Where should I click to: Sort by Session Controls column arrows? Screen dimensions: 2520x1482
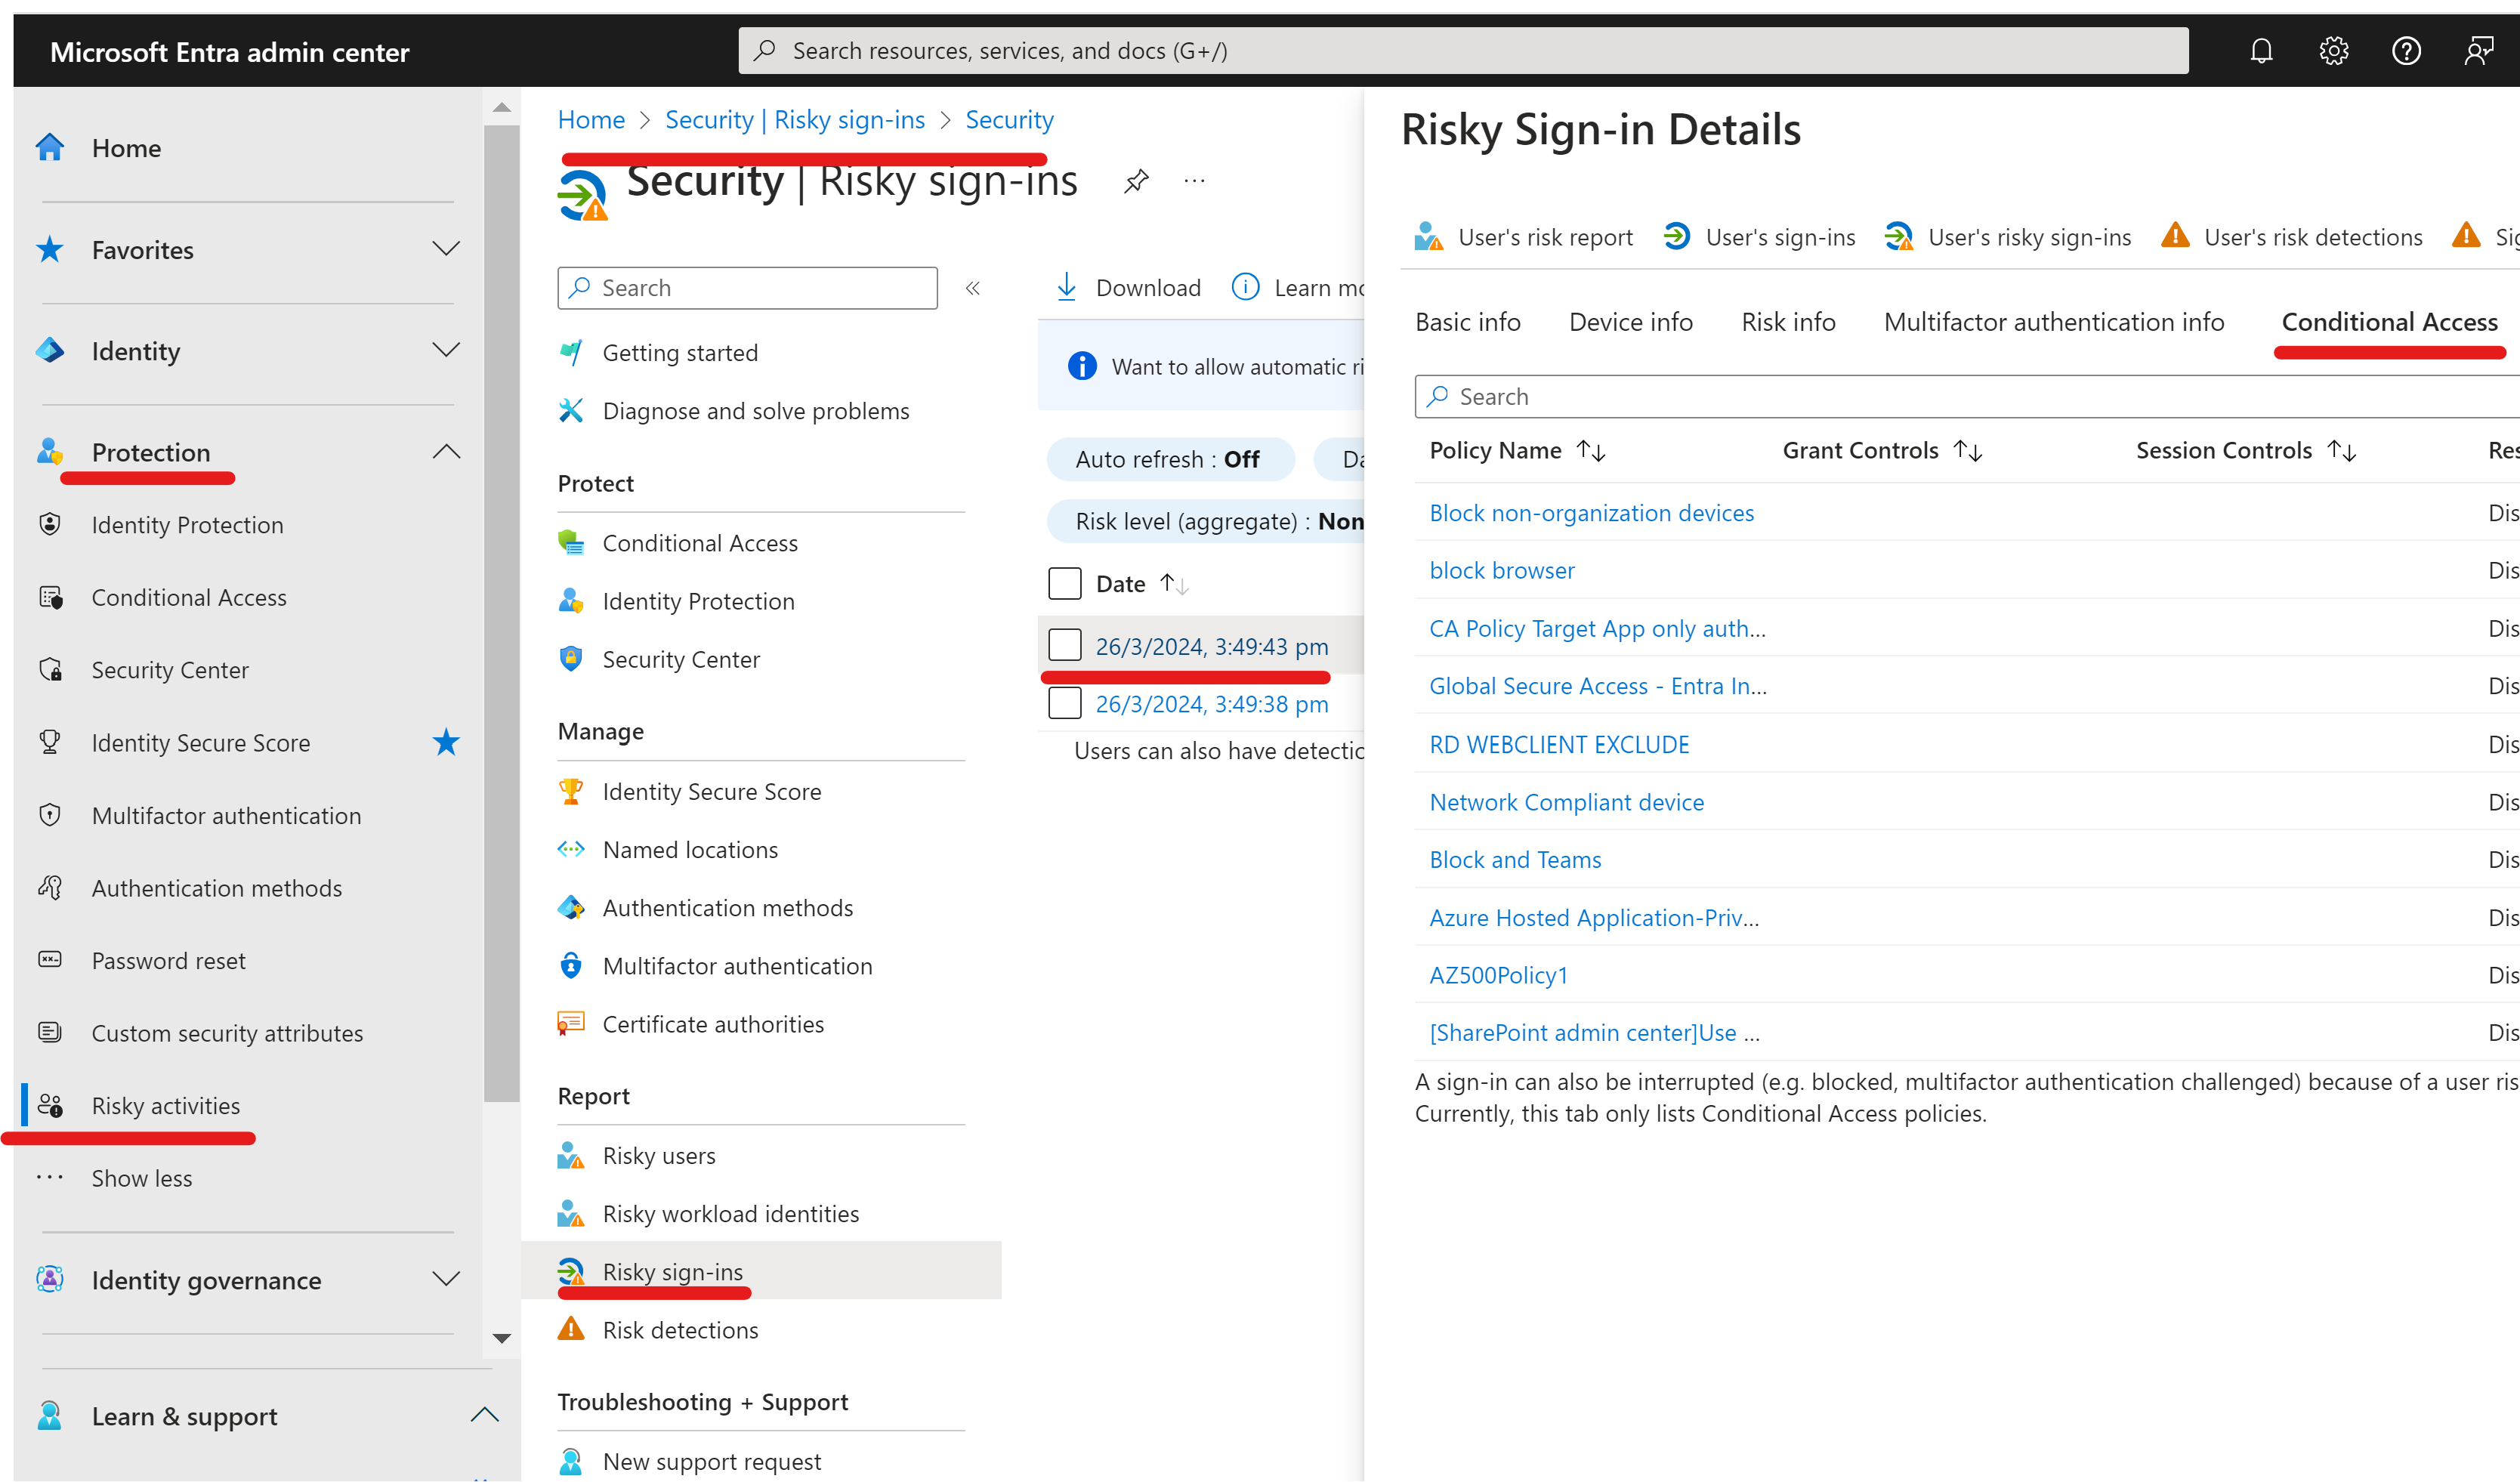click(x=2341, y=451)
